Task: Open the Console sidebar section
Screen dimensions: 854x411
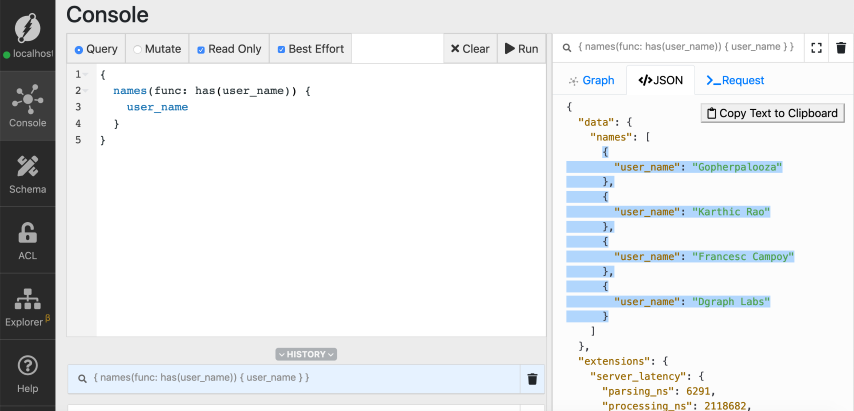Action: point(27,105)
